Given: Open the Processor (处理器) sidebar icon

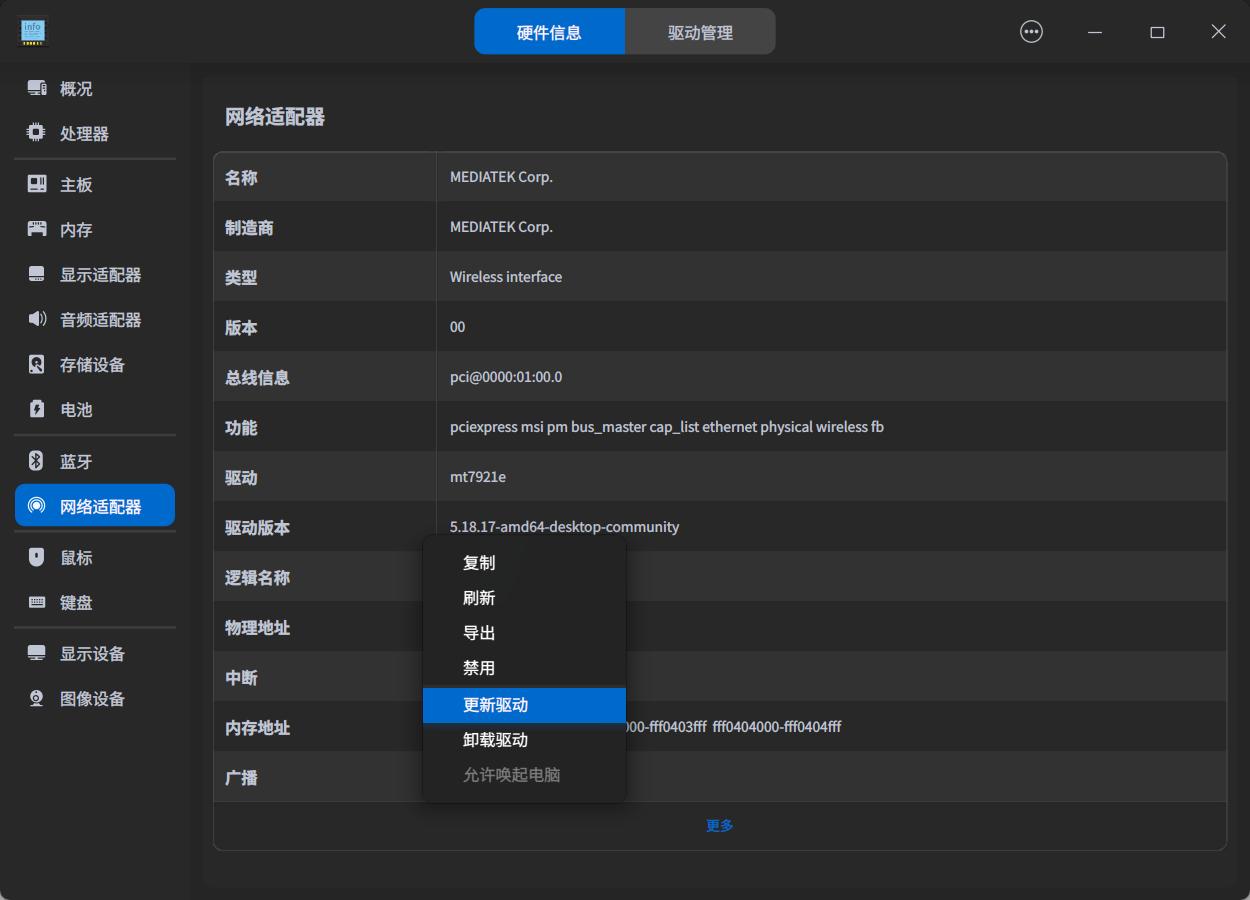Looking at the screenshot, I should (x=37, y=133).
